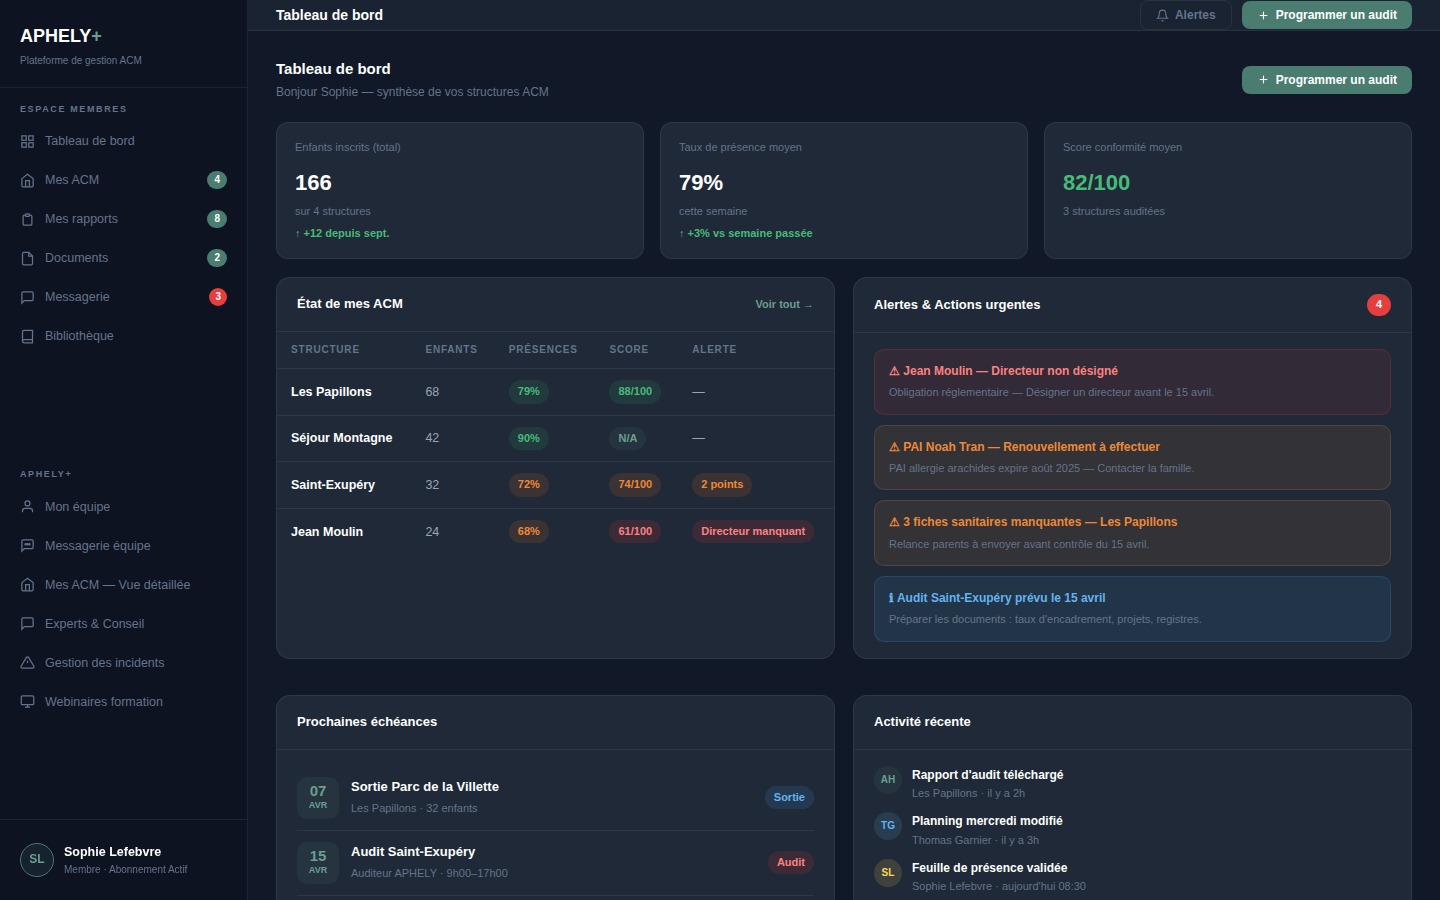Switch to Mes ACM — Vue détaillée

click(117, 585)
